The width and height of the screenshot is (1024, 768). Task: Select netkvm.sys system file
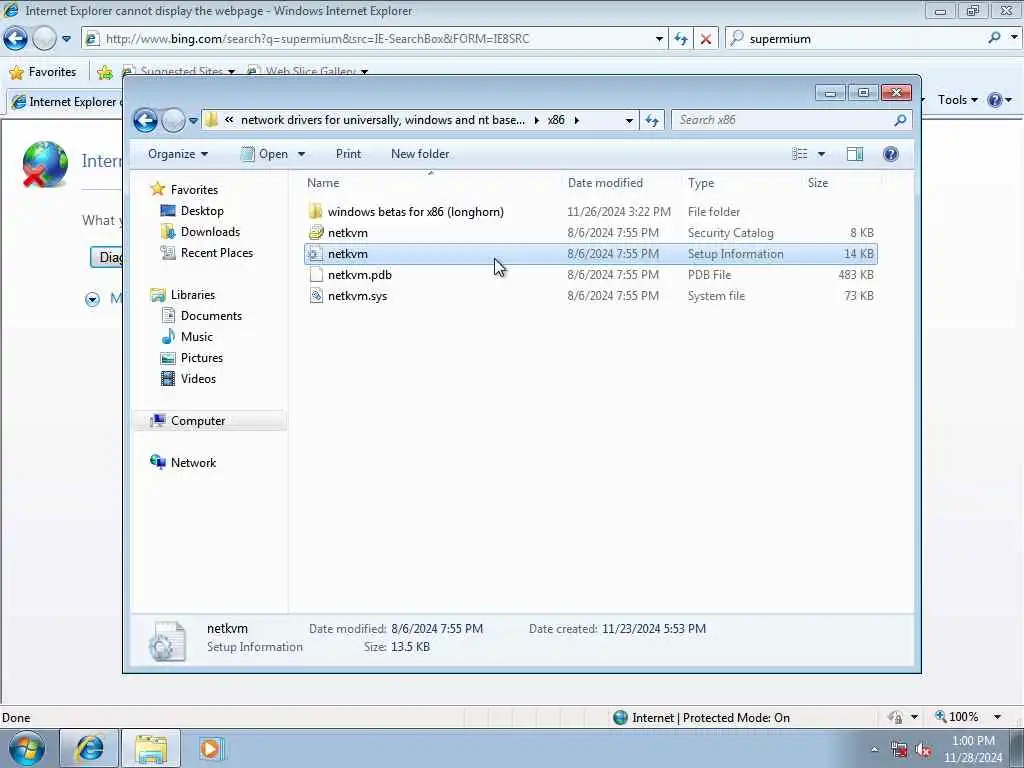coord(590,296)
